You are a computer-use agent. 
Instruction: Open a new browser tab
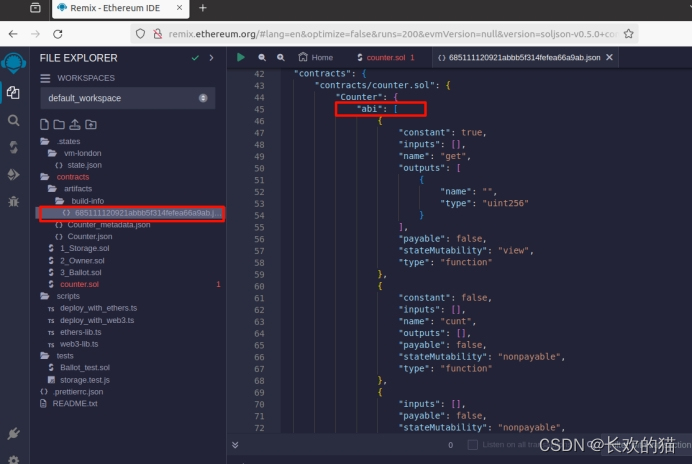203,8
